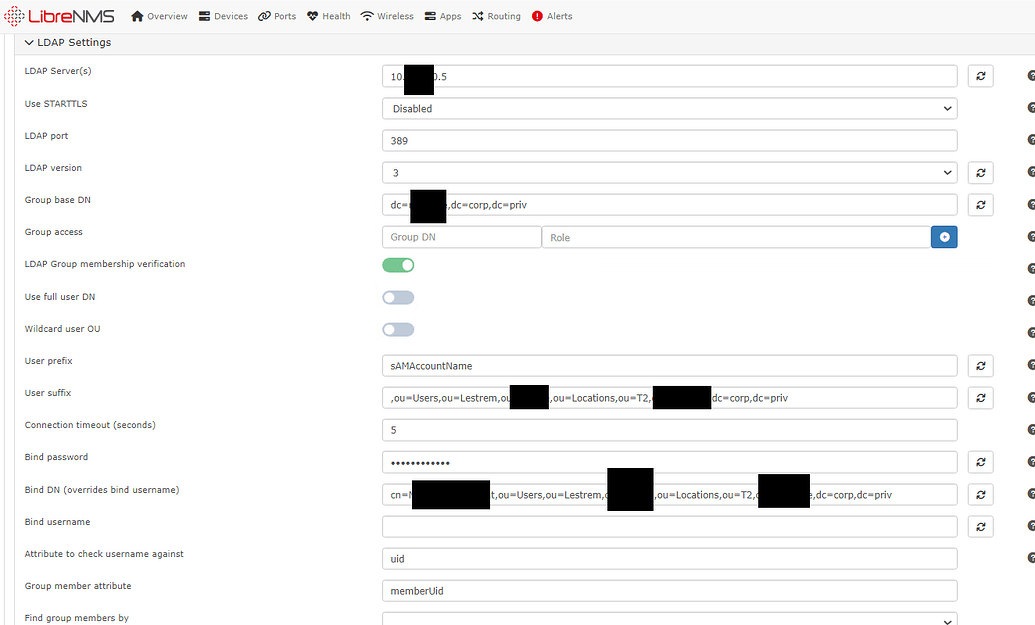The height and width of the screenshot is (625, 1035).
Task: Open the Alerts menu
Action: point(552,16)
